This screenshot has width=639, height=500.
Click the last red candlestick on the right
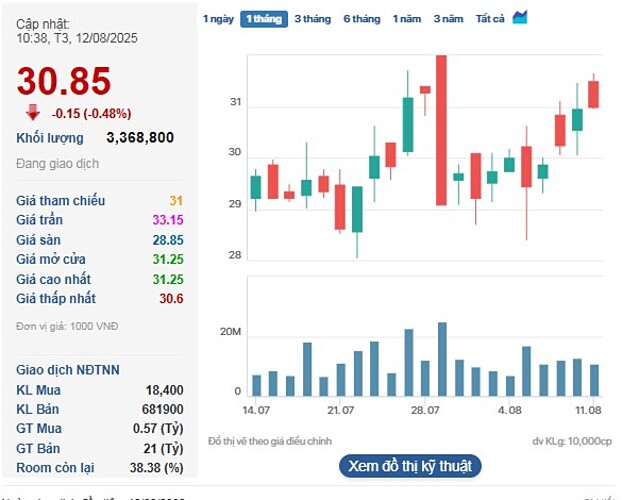[x=593, y=94]
